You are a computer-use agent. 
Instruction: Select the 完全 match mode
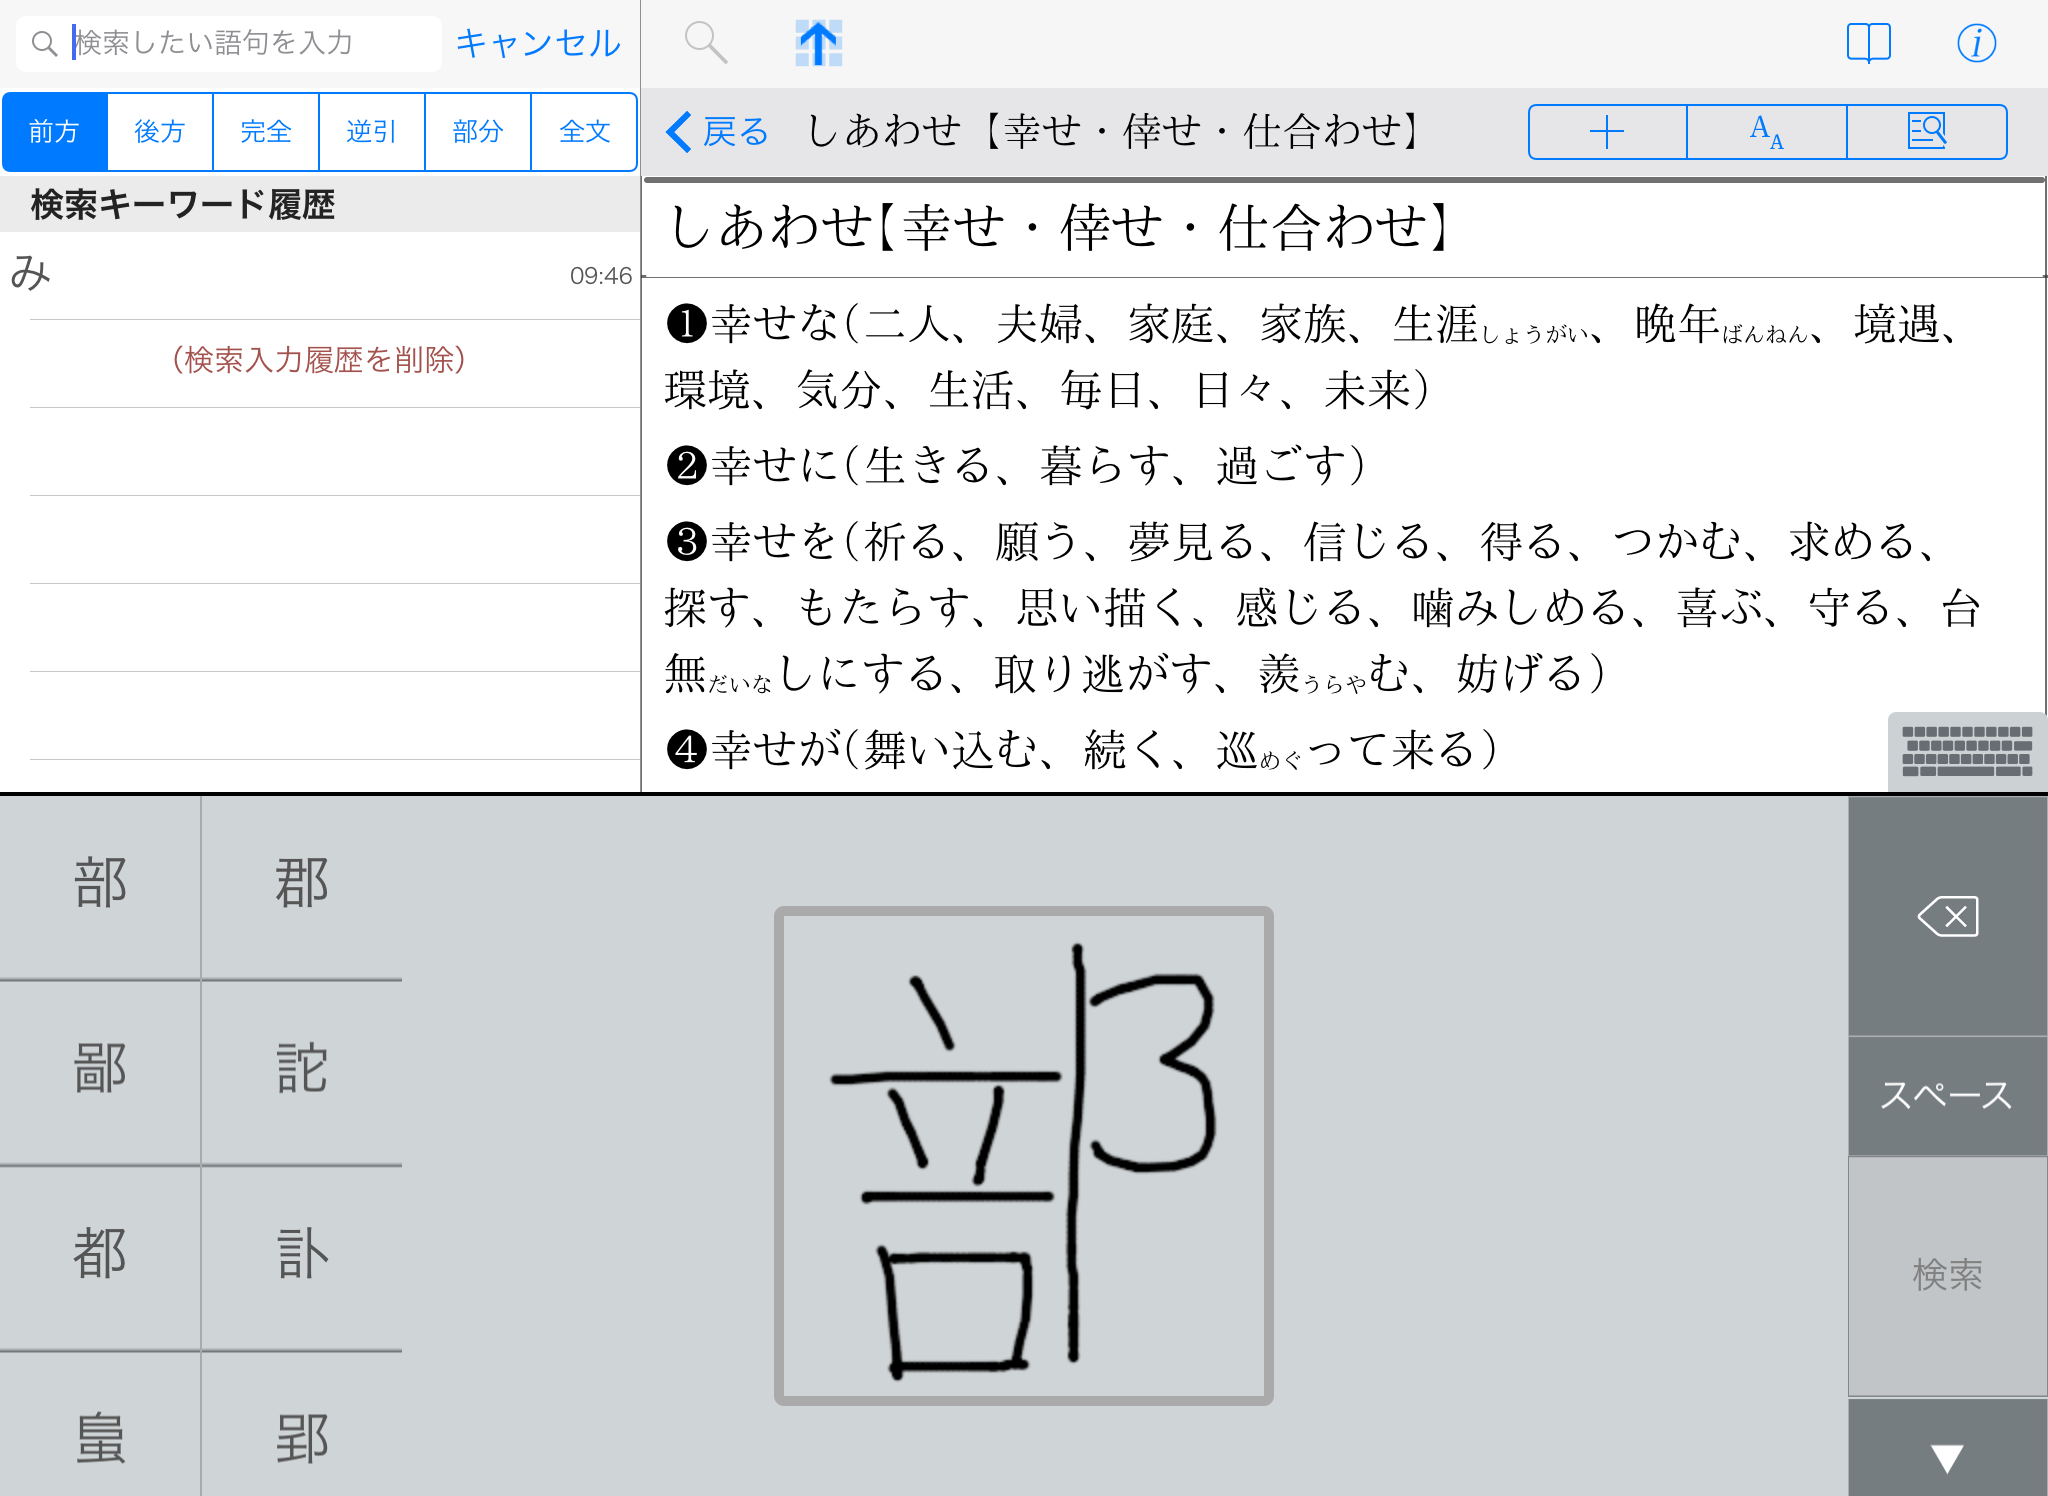[266, 132]
